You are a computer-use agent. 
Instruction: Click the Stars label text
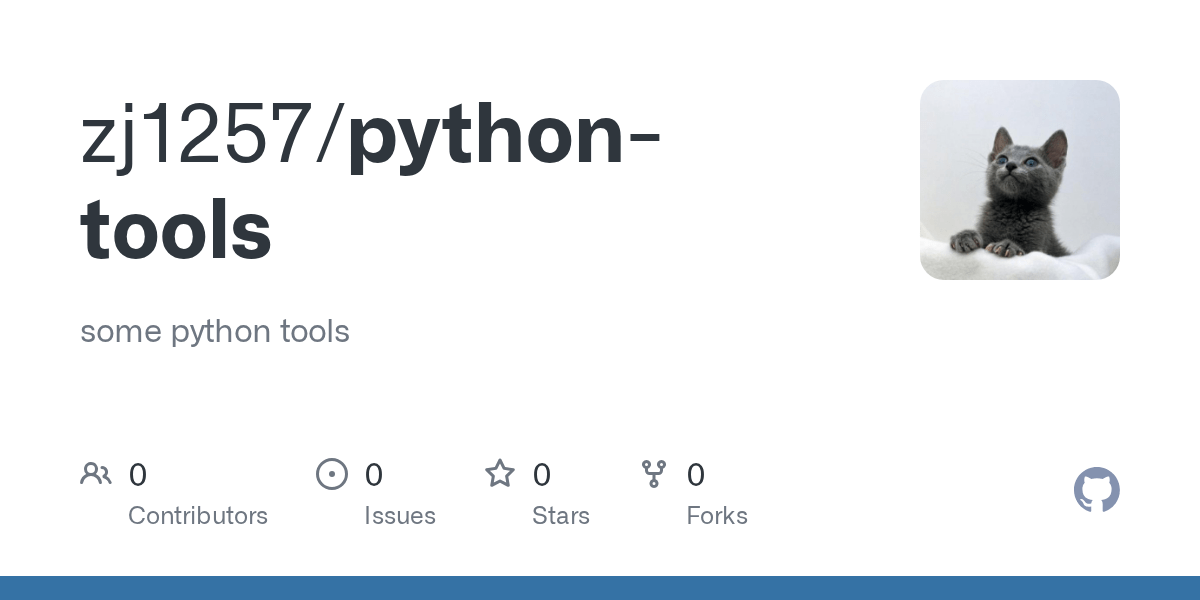click(561, 516)
